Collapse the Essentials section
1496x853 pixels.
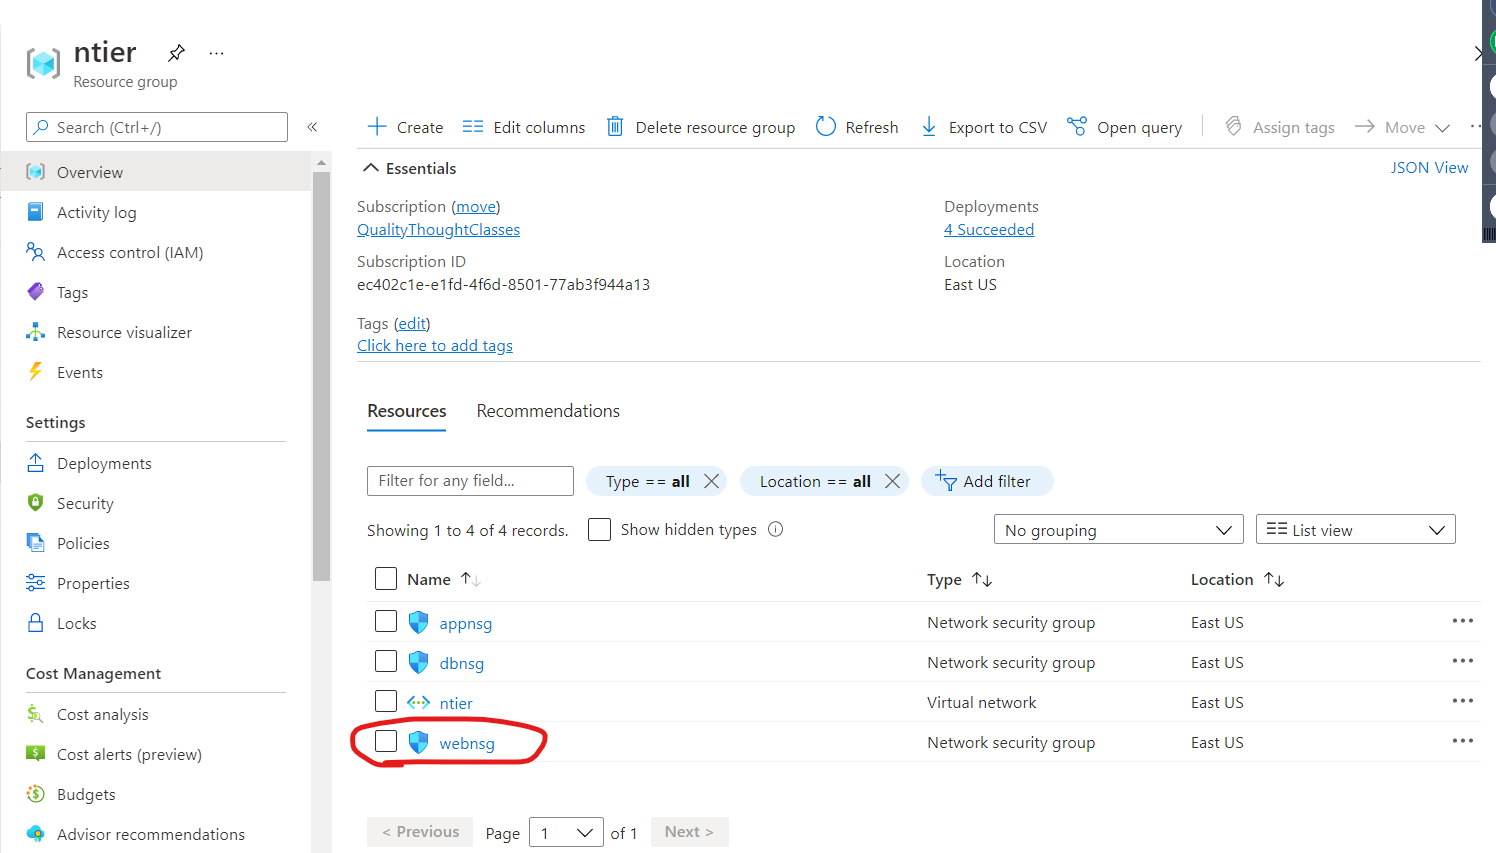[x=371, y=168]
